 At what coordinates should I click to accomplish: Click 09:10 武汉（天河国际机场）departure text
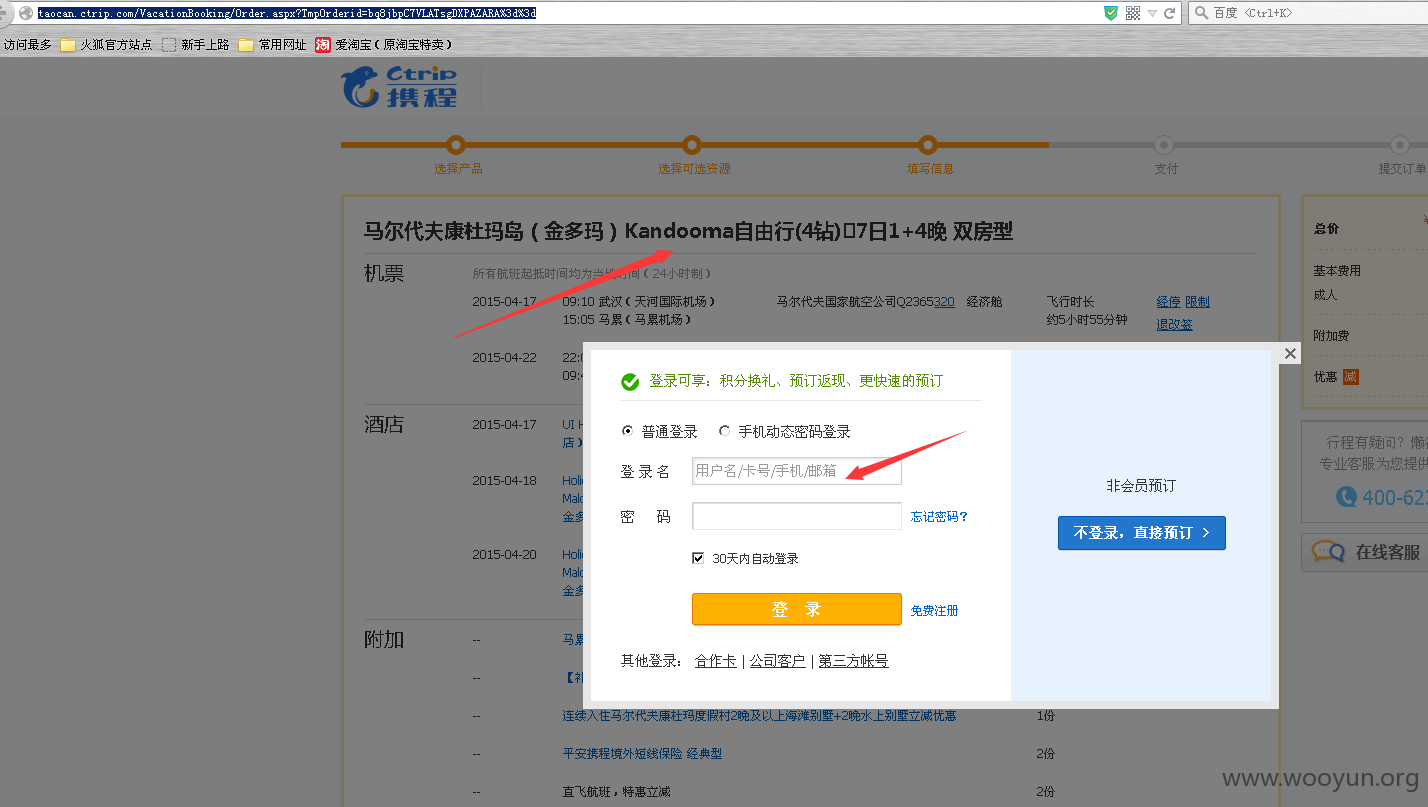point(639,301)
